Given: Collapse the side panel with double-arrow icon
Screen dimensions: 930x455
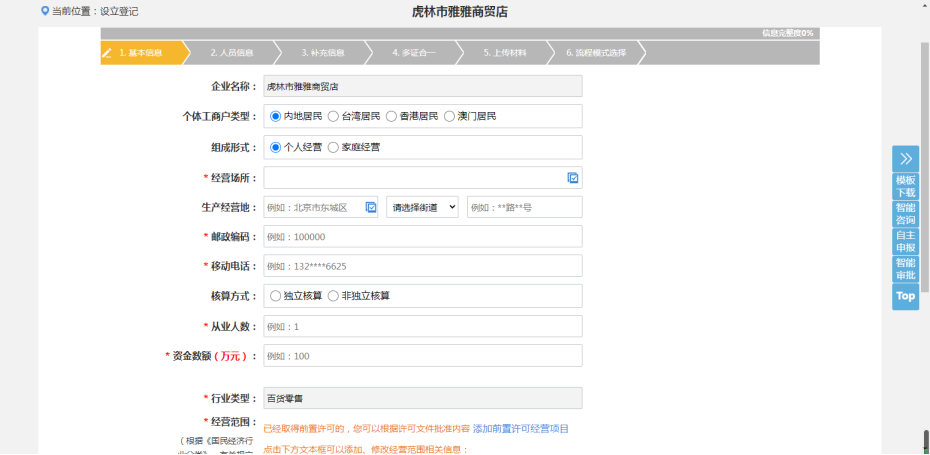Looking at the screenshot, I should (906, 158).
